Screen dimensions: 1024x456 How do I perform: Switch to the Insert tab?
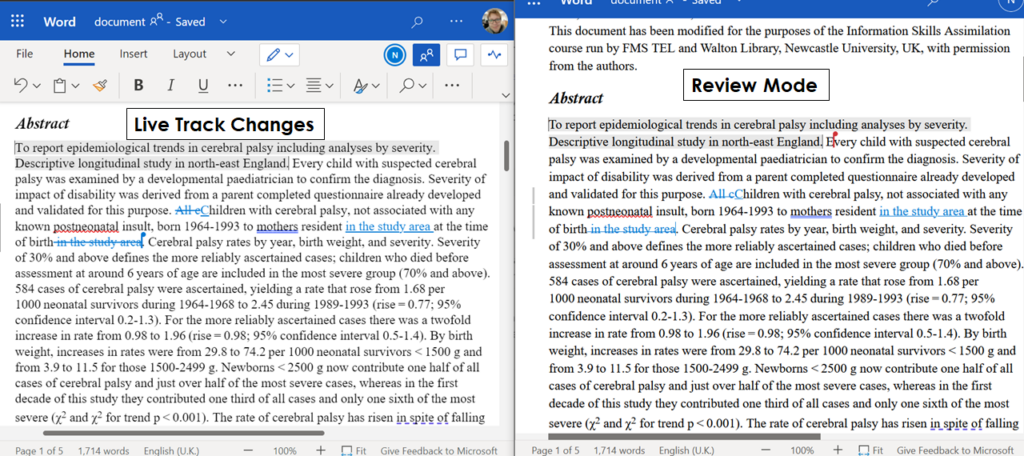click(x=133, y=54)
